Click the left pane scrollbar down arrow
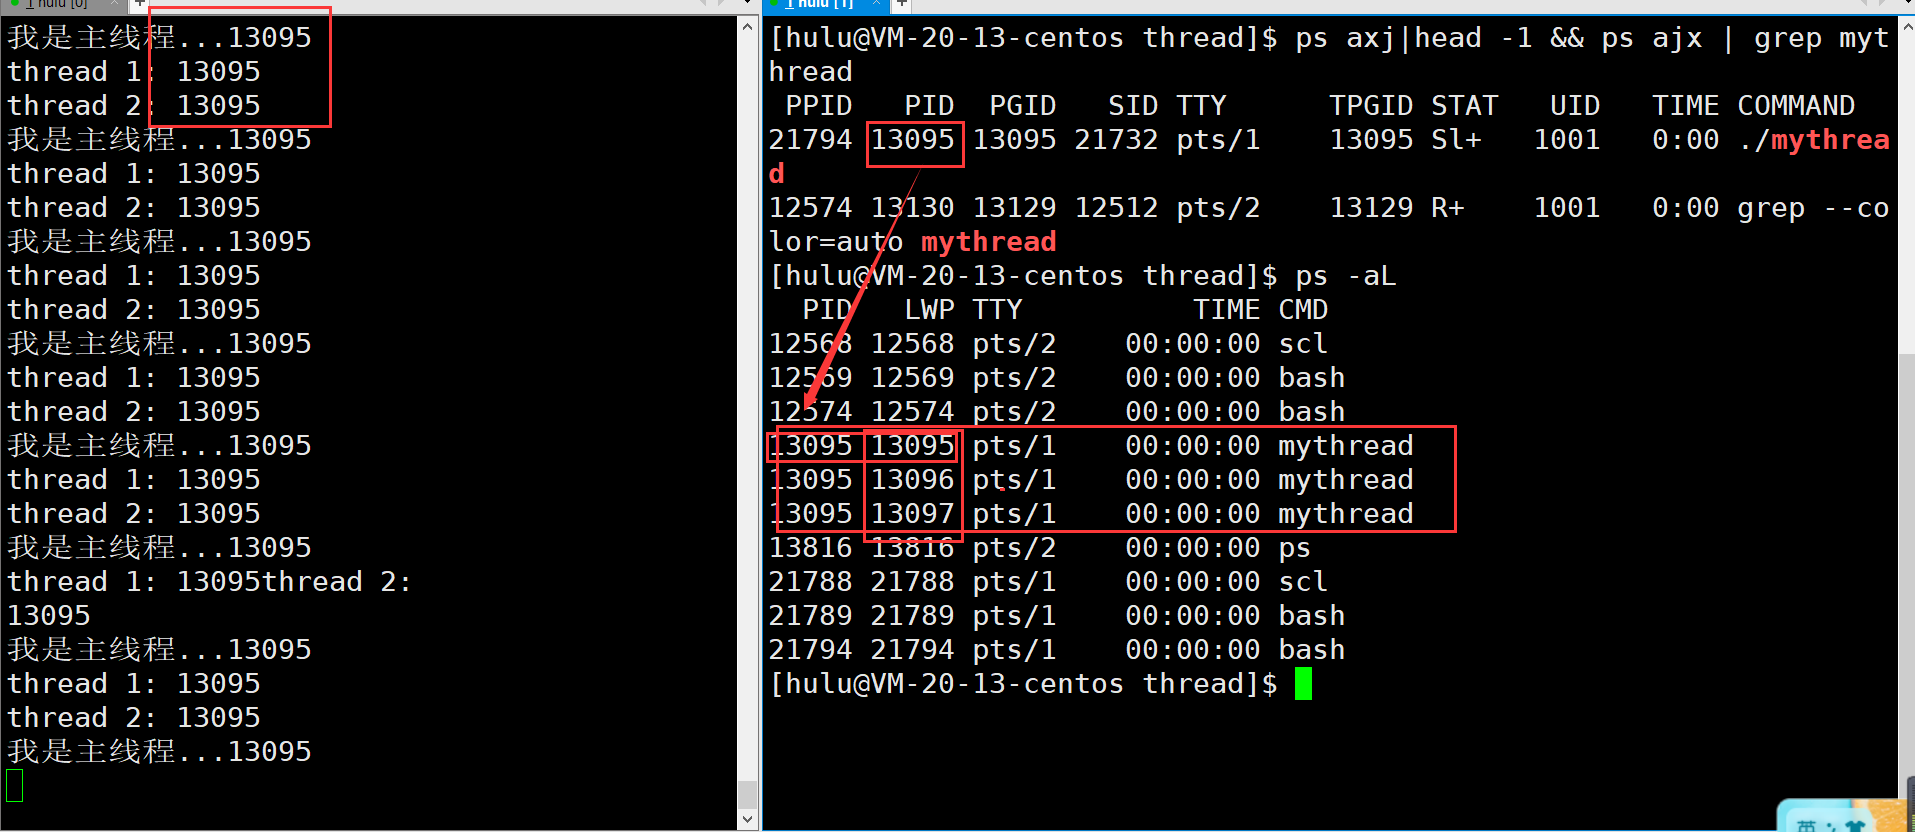Viewport: 1915px width, 832px height. pyautogui.click(x=748, y=819)
